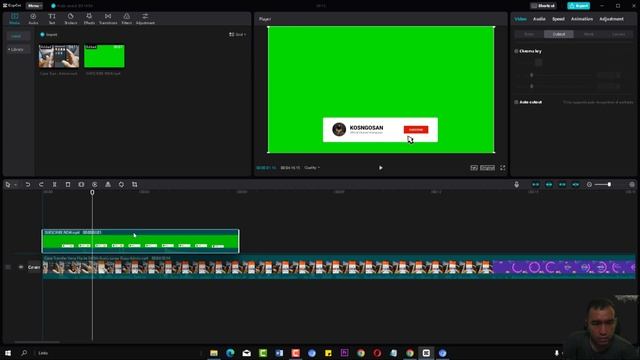Open the Adjustment tab in top toolbar
Screen dimensions: 640x360
(x=145, y=18)
